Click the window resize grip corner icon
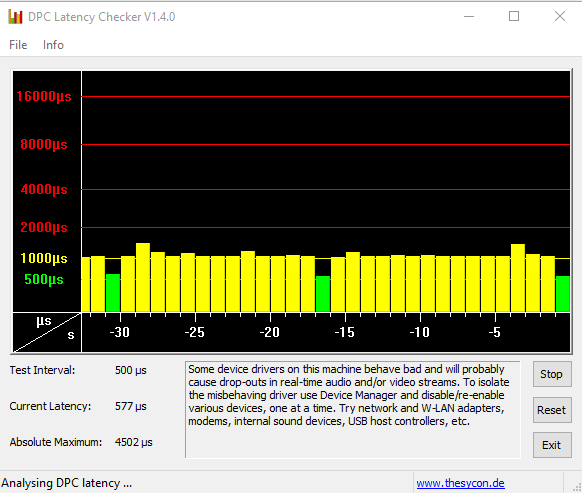Screen dimensions: 582x493 (577, 487)
